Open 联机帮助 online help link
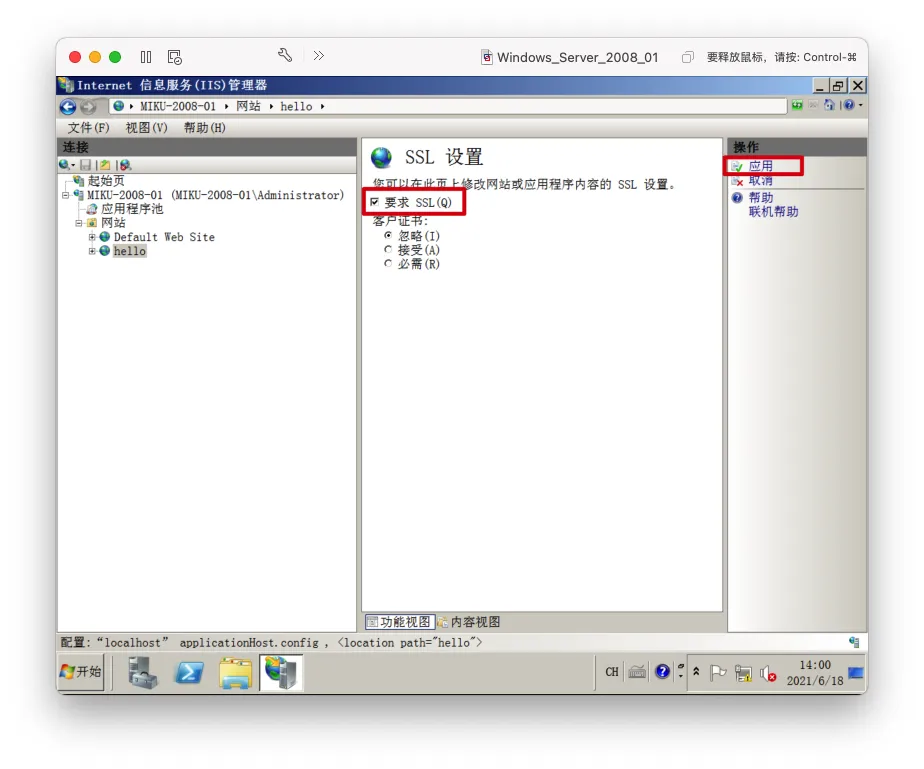 click(x=773, y=212)
